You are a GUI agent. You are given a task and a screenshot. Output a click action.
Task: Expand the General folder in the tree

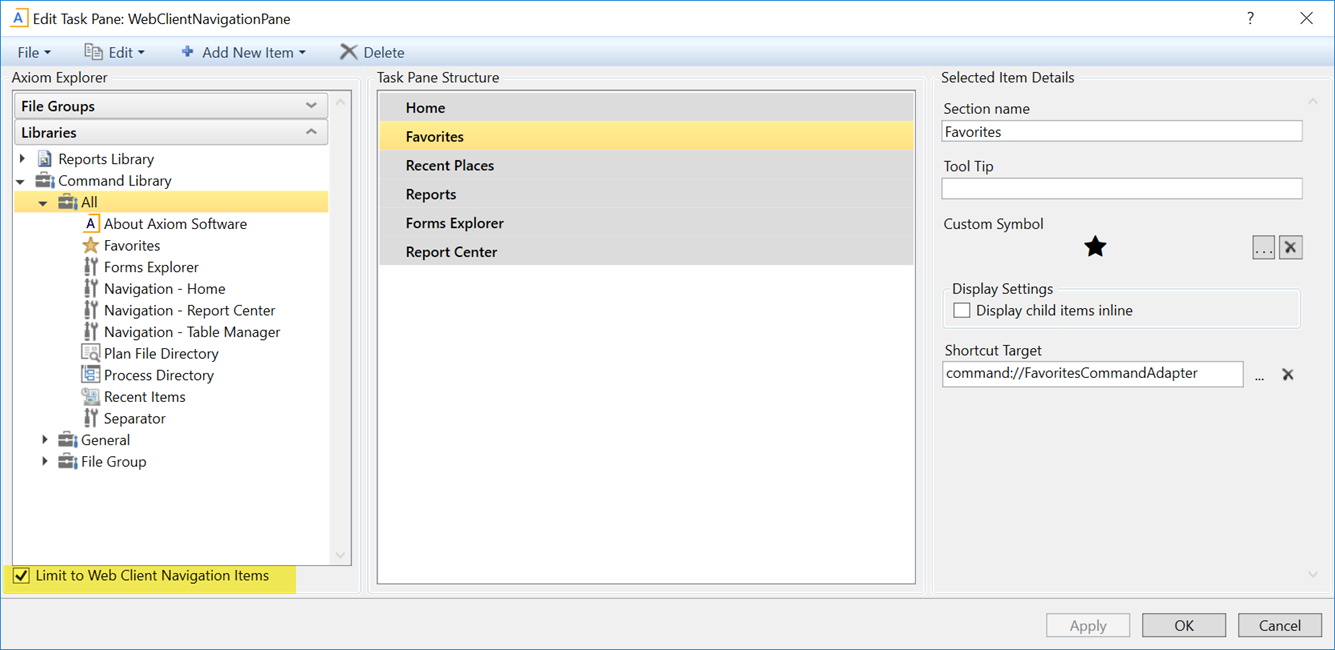tap(44, 440)
